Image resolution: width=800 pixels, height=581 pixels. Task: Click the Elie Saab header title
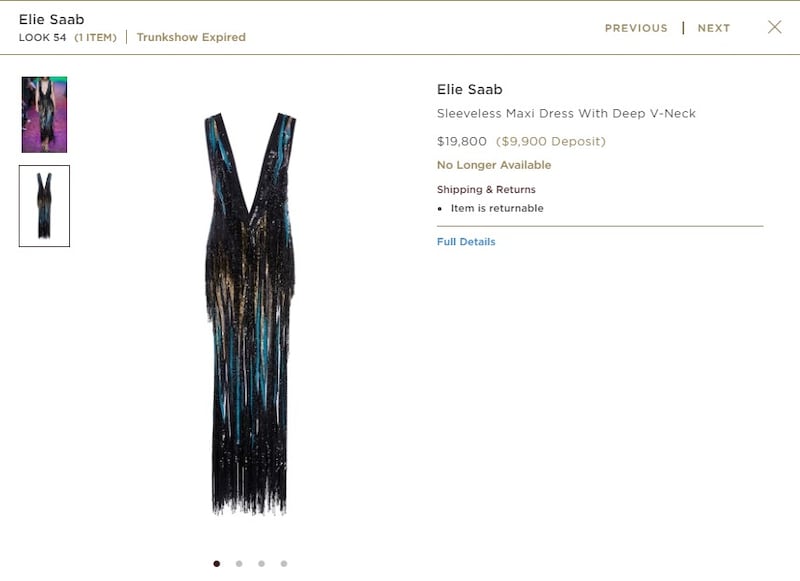[52, 19]
